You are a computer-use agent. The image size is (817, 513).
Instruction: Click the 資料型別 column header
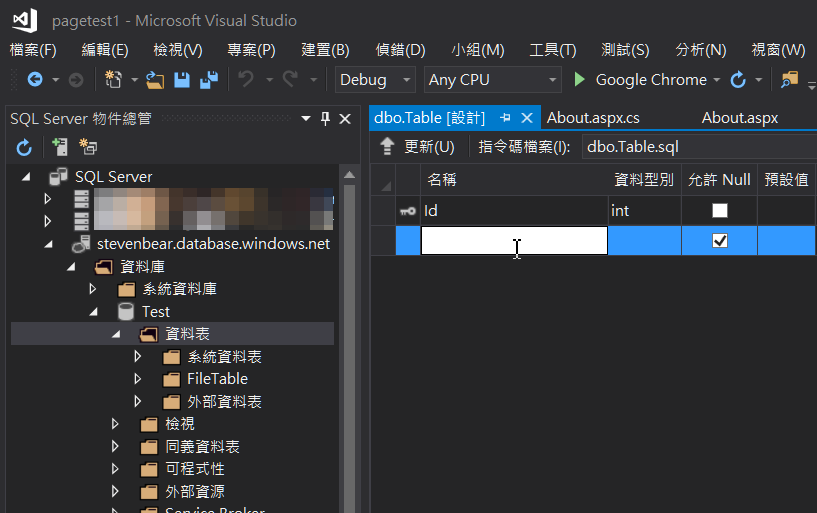(x=645, y=180)
